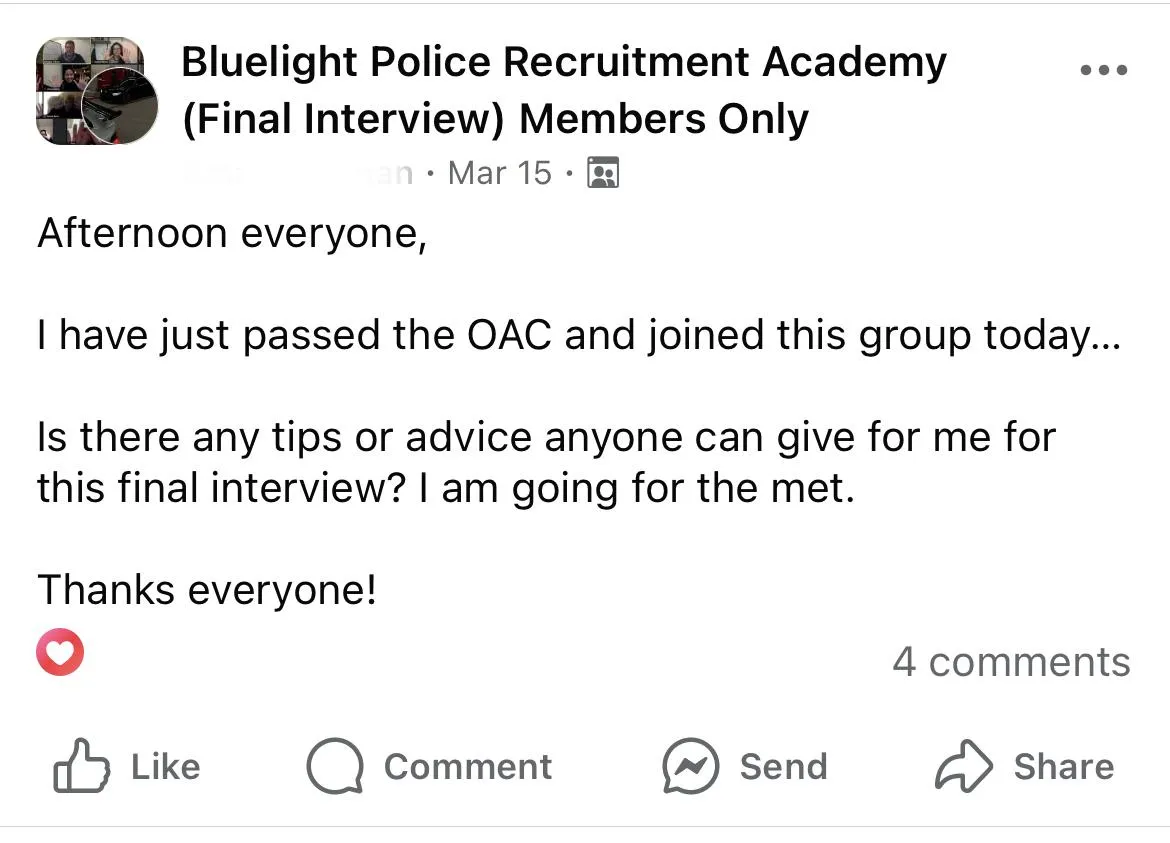Tap the "Thanks everyone!" closing line
Image resolution: width=1170 pixels, height=843 pixels.
coord(207,590)
